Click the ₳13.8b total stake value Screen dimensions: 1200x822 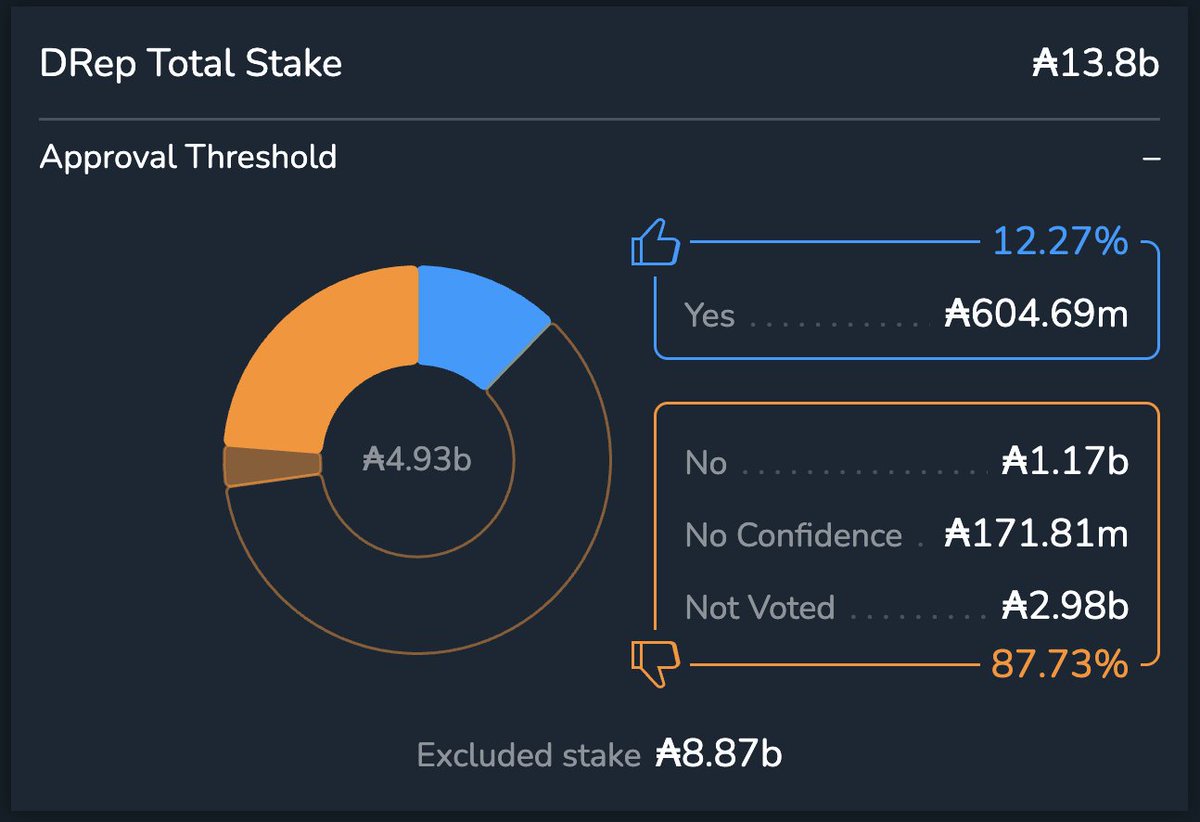pyautogui.click(x=1095, y=65)
